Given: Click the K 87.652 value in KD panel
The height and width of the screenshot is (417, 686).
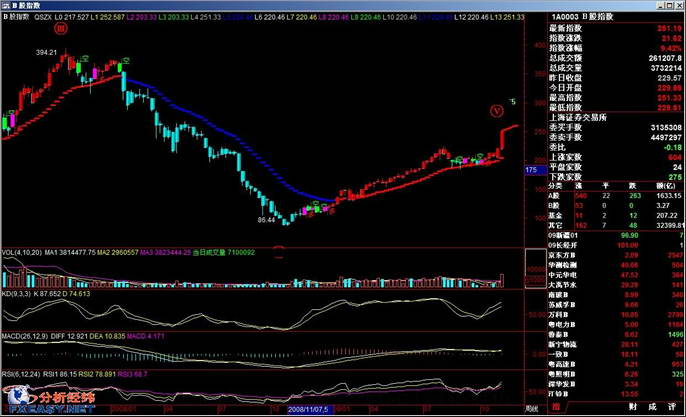Looking at the screenshot, I should (x=47, y=294).
